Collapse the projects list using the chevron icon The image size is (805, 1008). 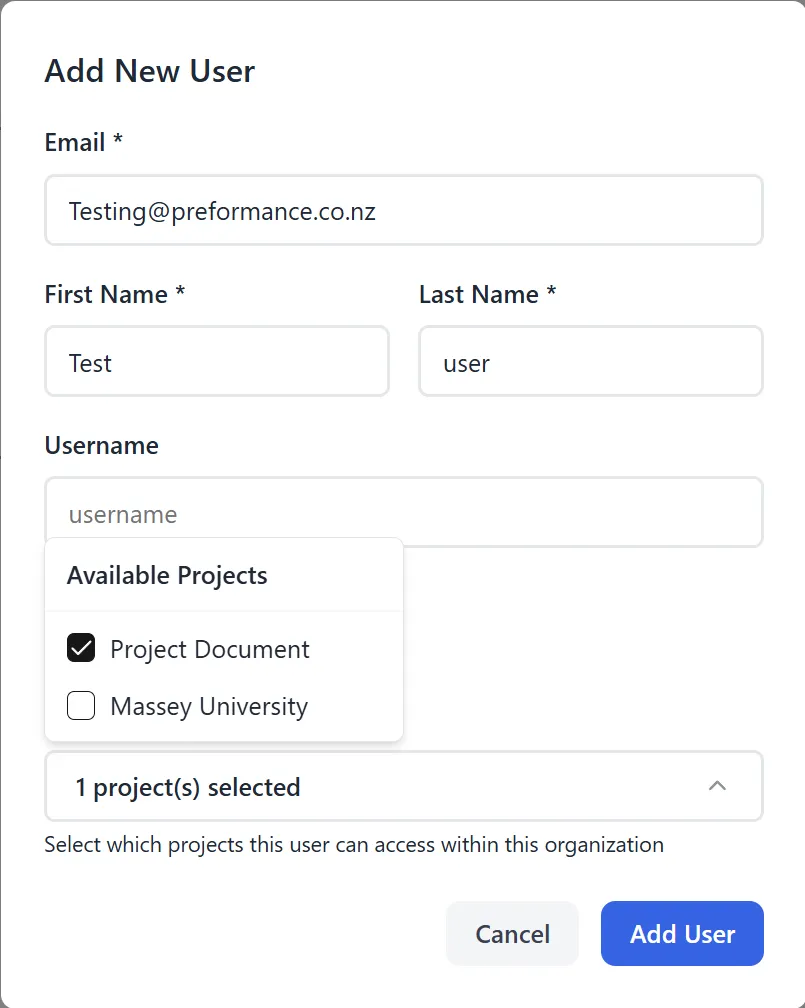click(x=718, y=786)
